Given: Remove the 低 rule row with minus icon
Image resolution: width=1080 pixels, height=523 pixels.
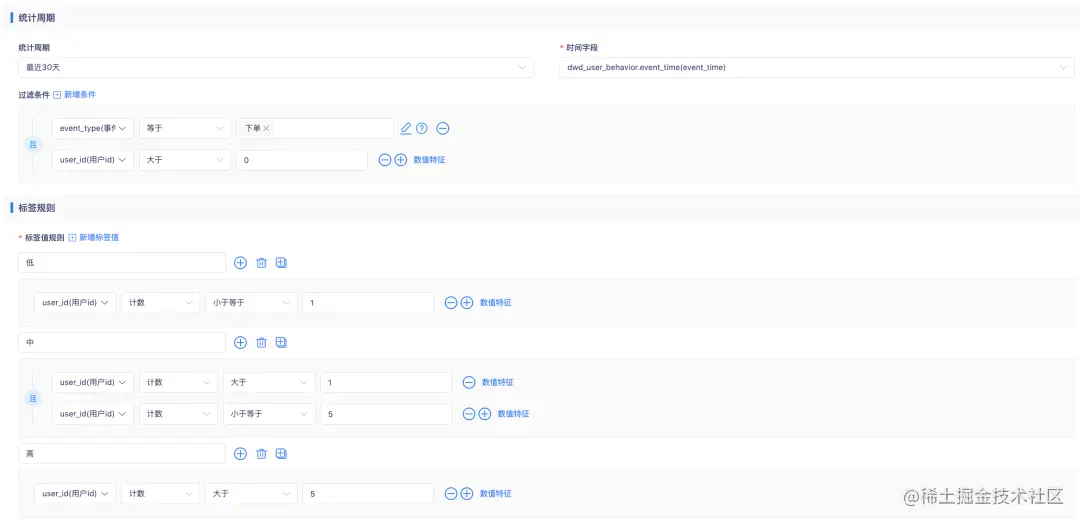Looking at the screenshot, I should tap(451, 302).
